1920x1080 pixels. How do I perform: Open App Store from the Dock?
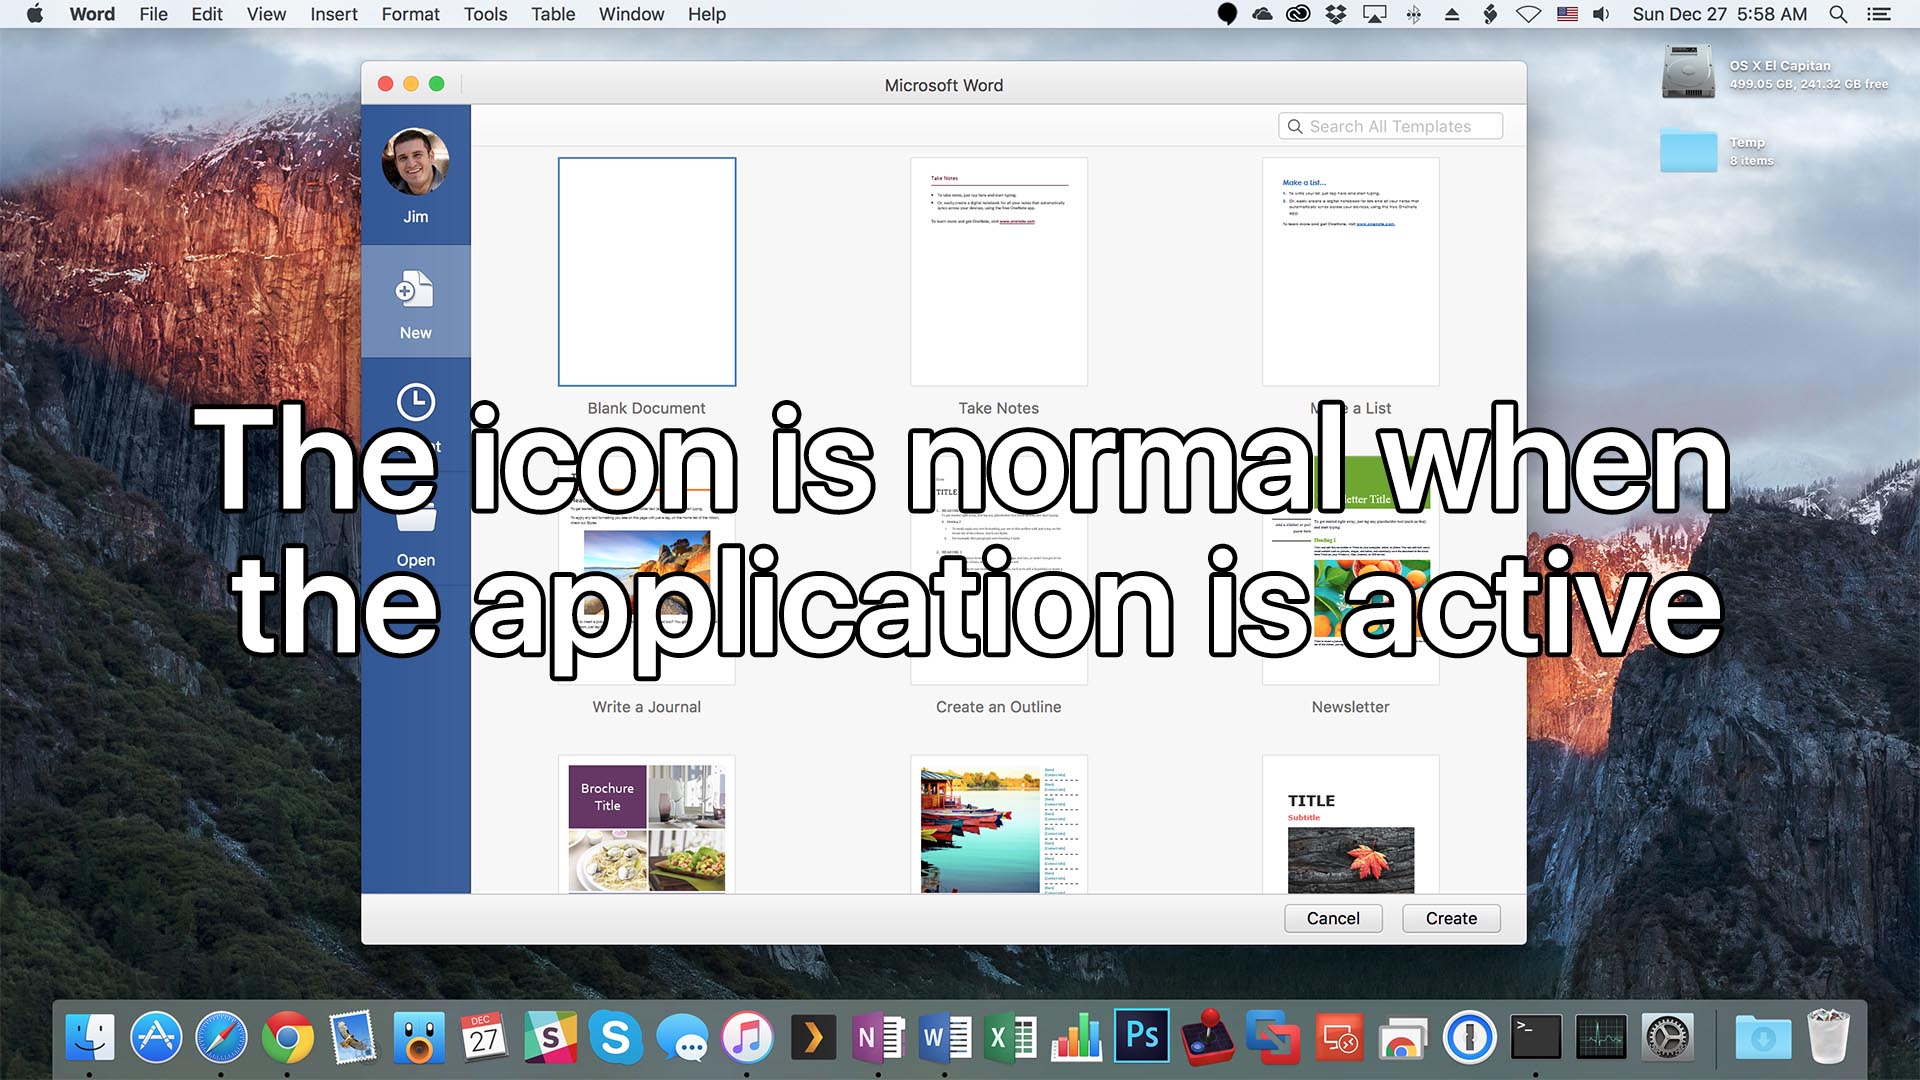[x=156, y=1037]
